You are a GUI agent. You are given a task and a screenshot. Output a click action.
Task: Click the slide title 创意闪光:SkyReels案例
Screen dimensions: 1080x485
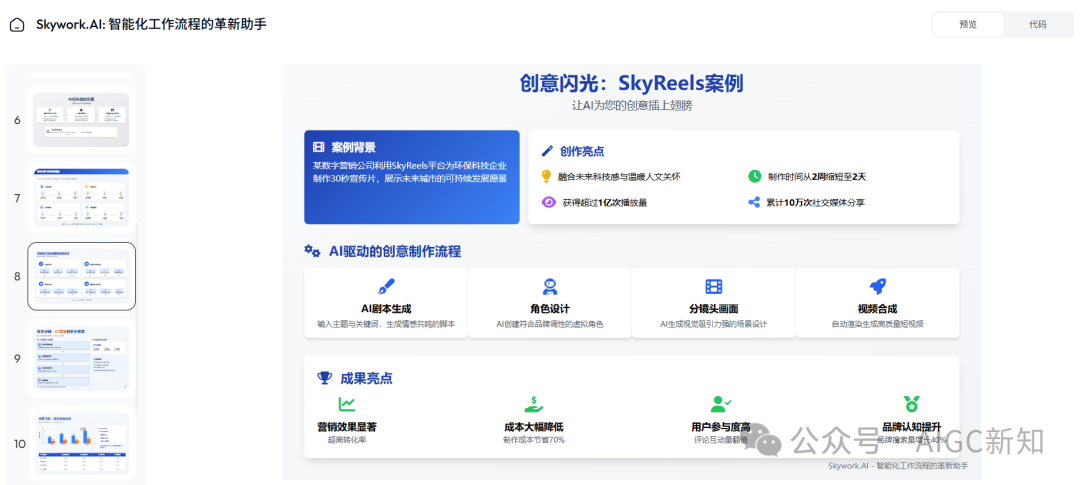632,83
